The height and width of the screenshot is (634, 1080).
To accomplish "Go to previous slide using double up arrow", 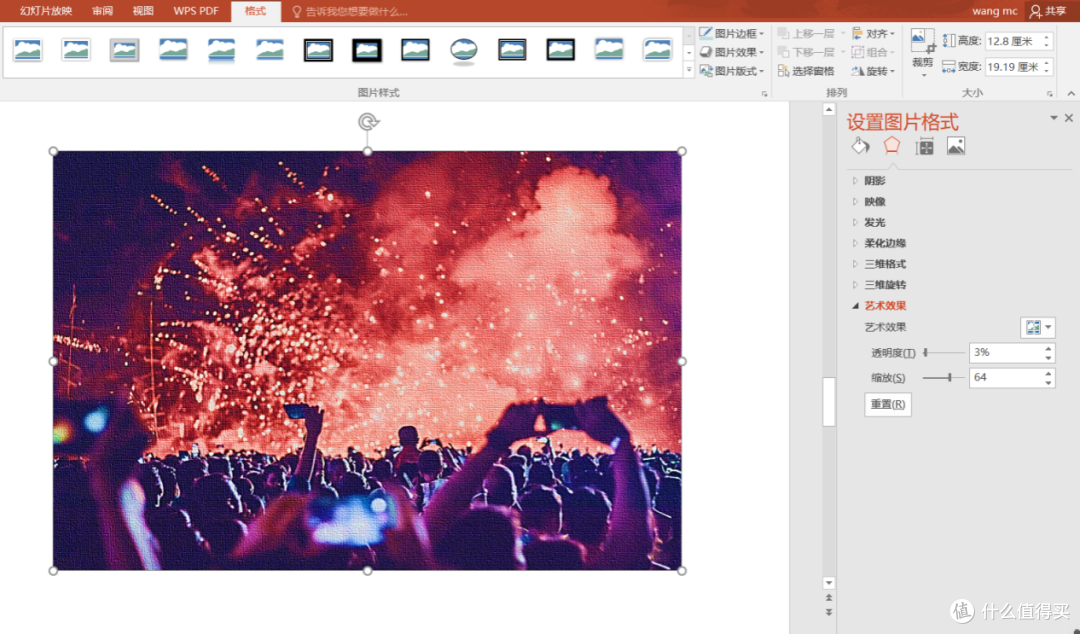I will point(829,597).
